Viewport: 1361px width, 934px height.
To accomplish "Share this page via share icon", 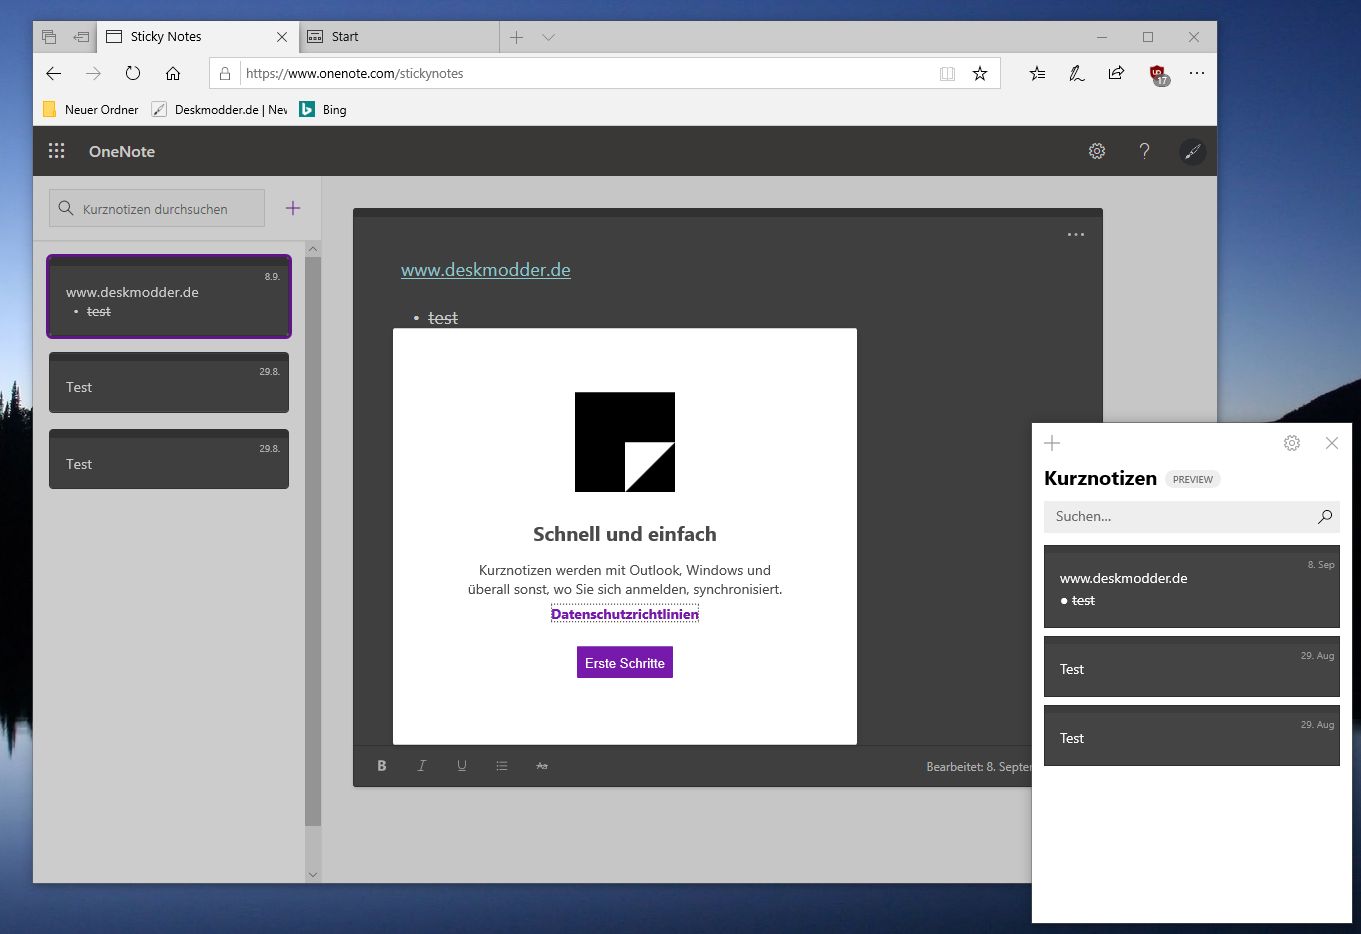I will coord(1116,73).
